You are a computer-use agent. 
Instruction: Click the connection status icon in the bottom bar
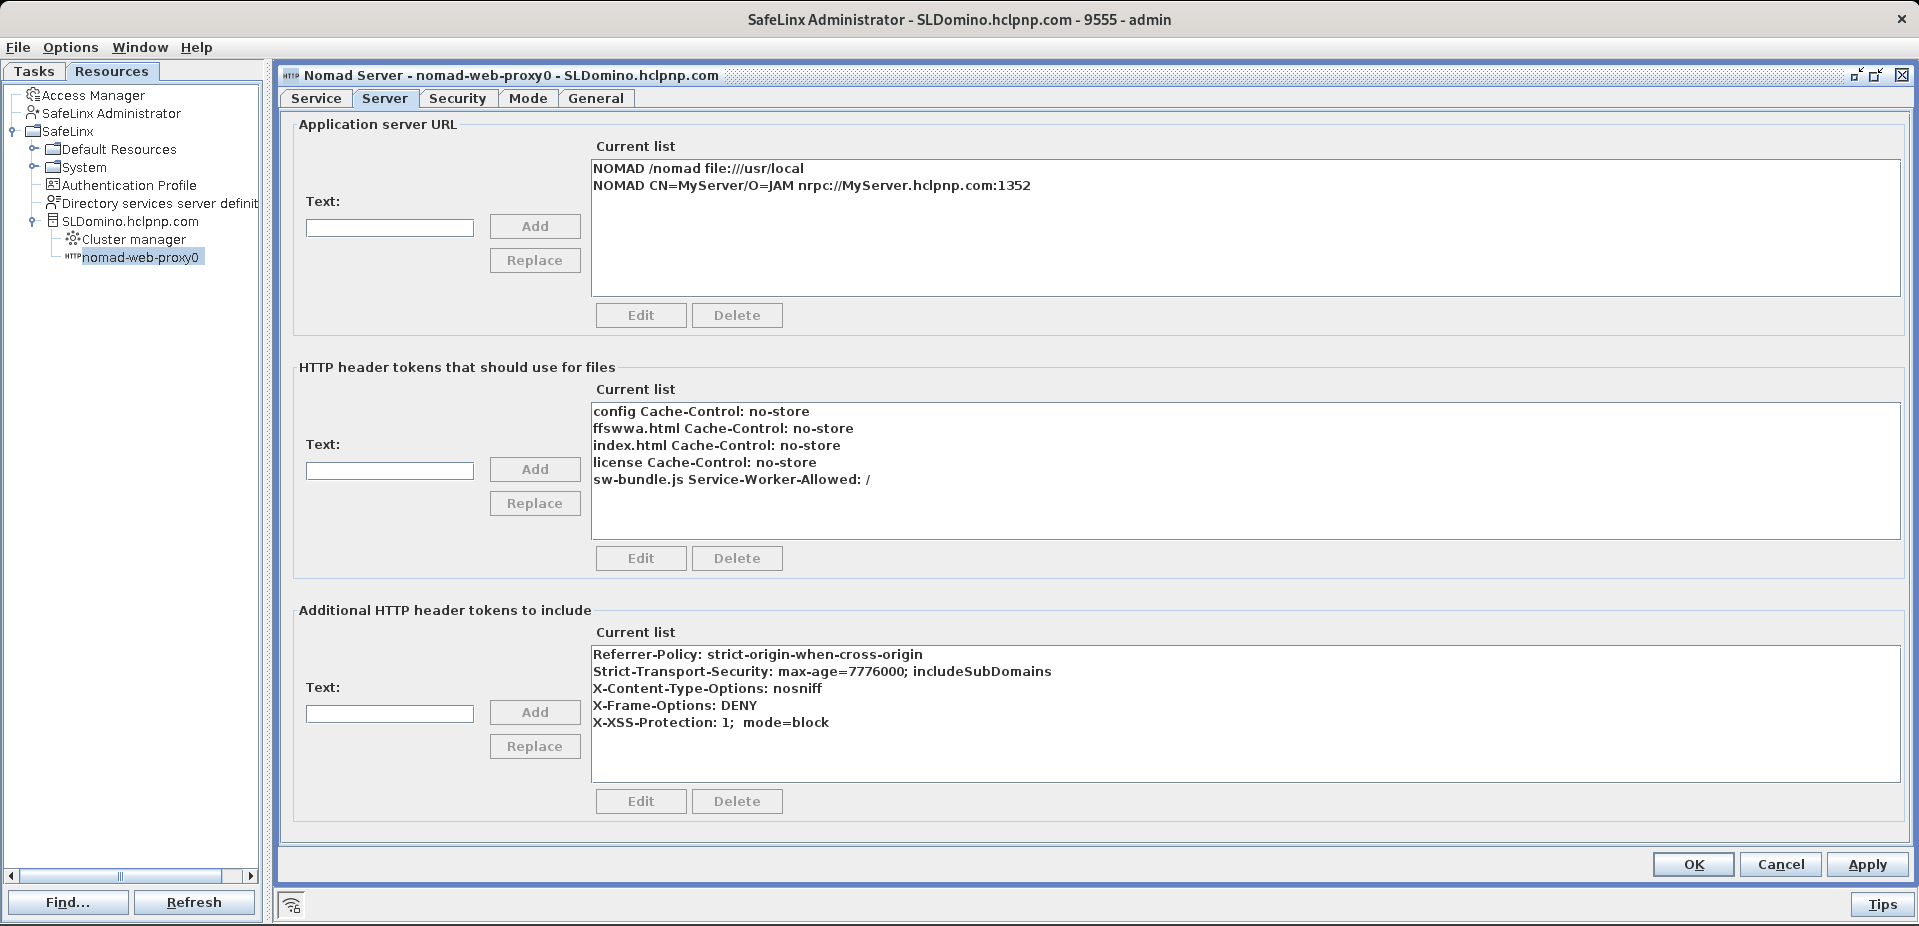click(291, 905)
